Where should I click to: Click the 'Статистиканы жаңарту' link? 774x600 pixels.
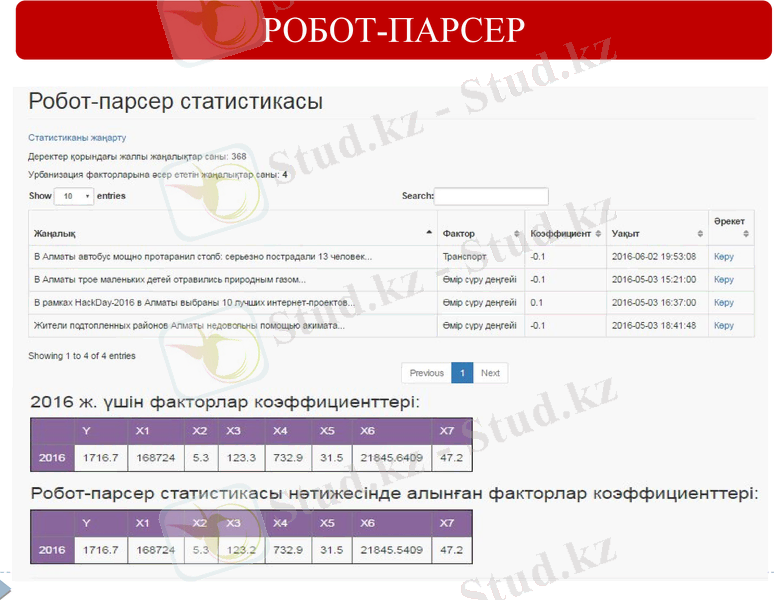[x=77, y=138]
